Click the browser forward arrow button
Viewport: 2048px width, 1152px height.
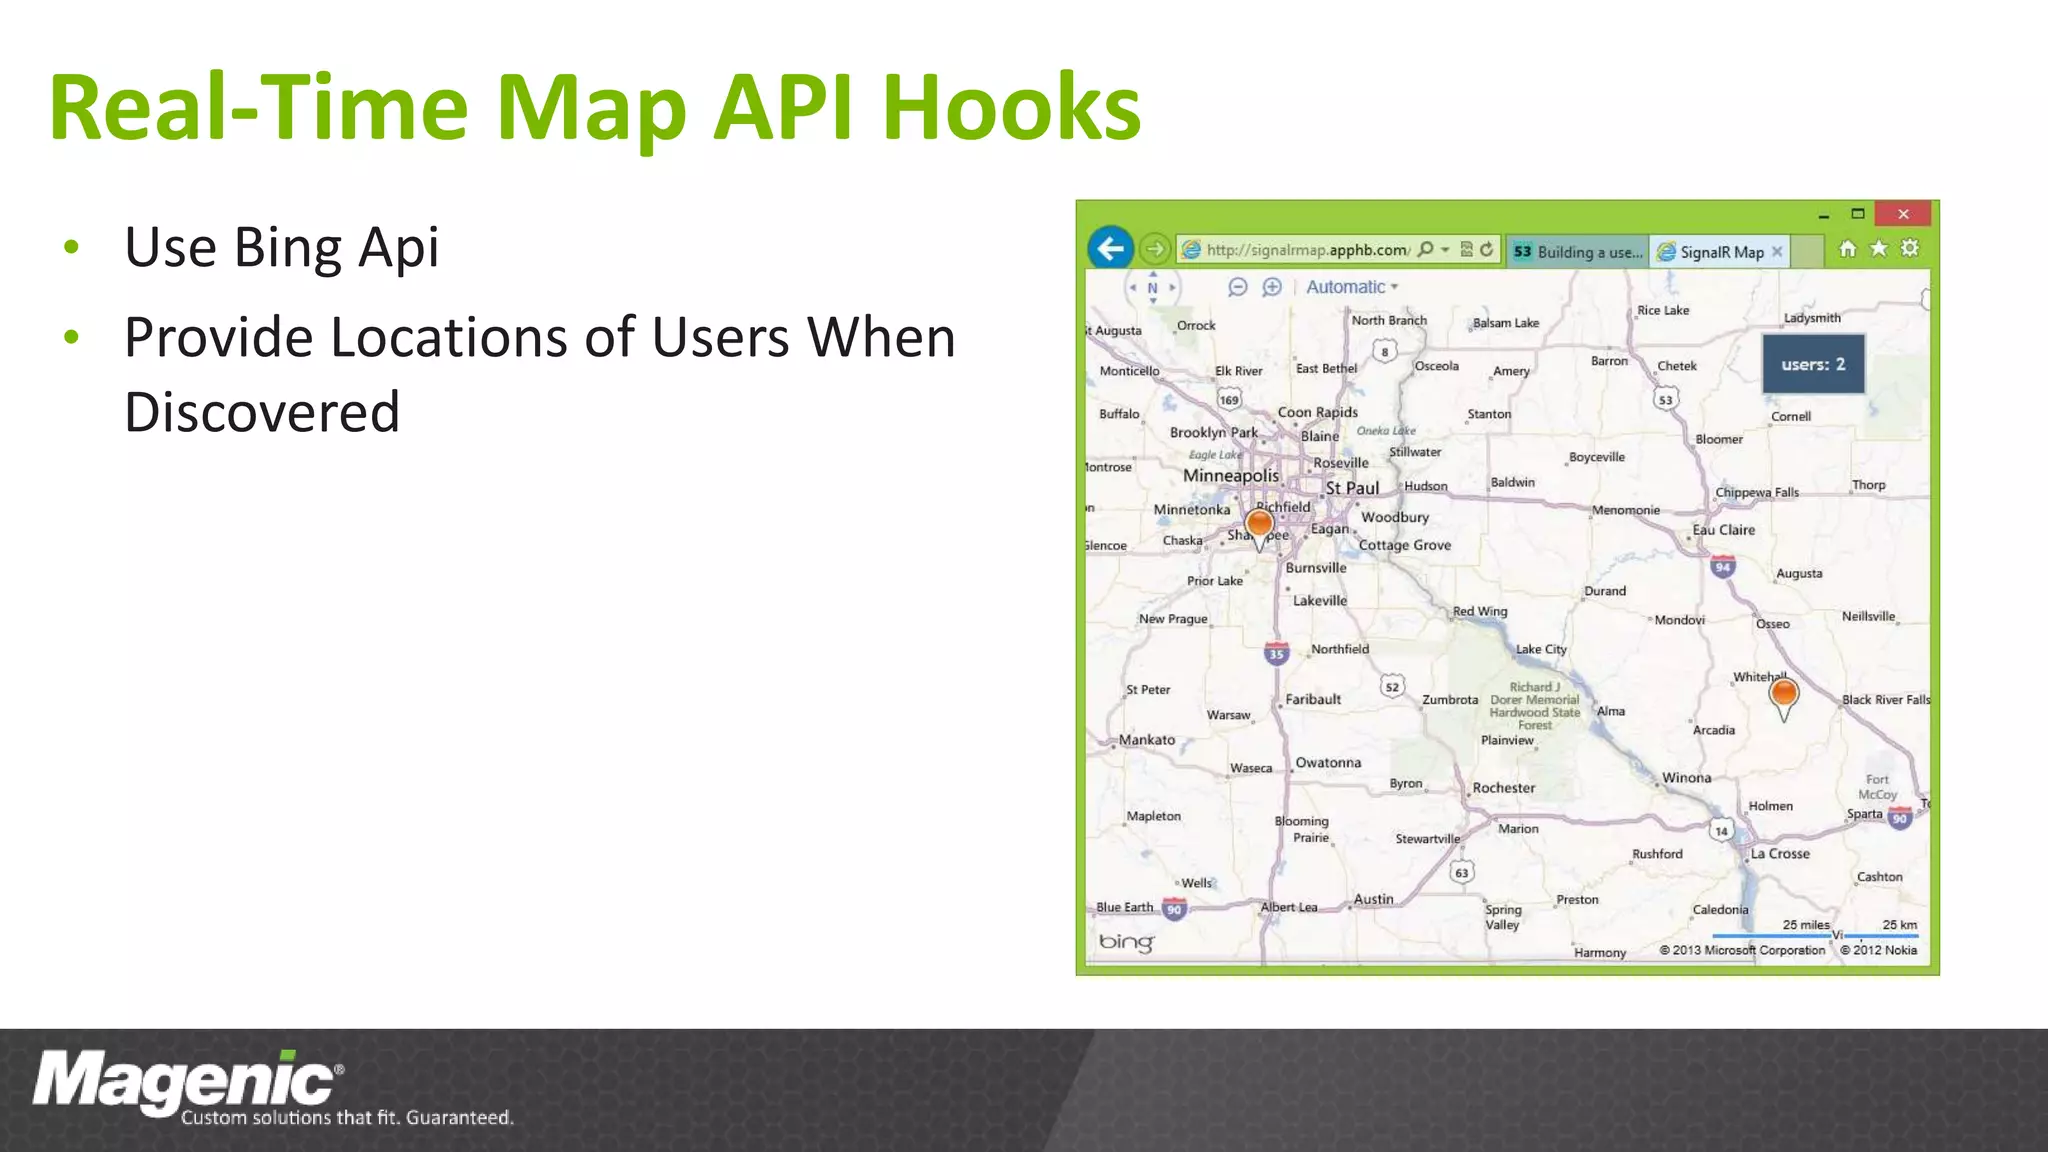(1155, 248)
